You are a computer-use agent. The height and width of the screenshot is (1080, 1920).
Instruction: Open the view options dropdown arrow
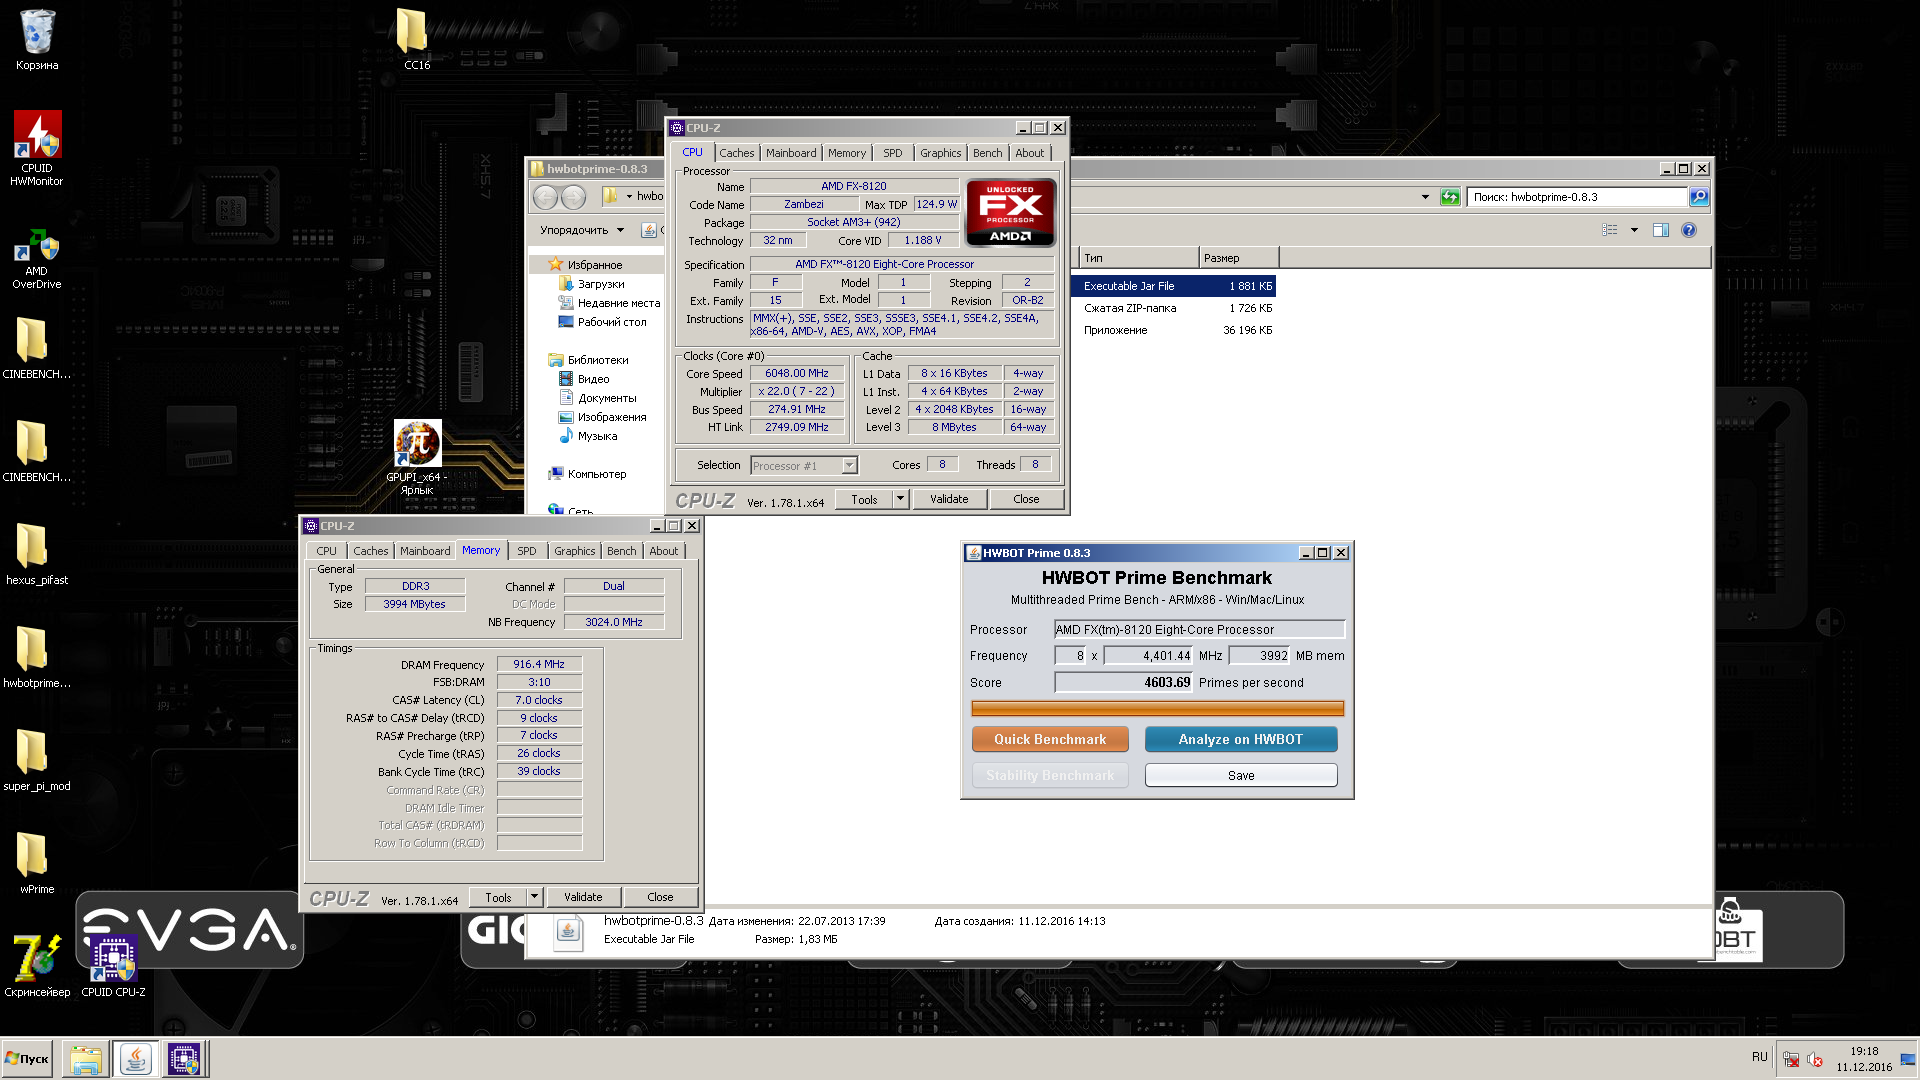(x=1634, y=230)
